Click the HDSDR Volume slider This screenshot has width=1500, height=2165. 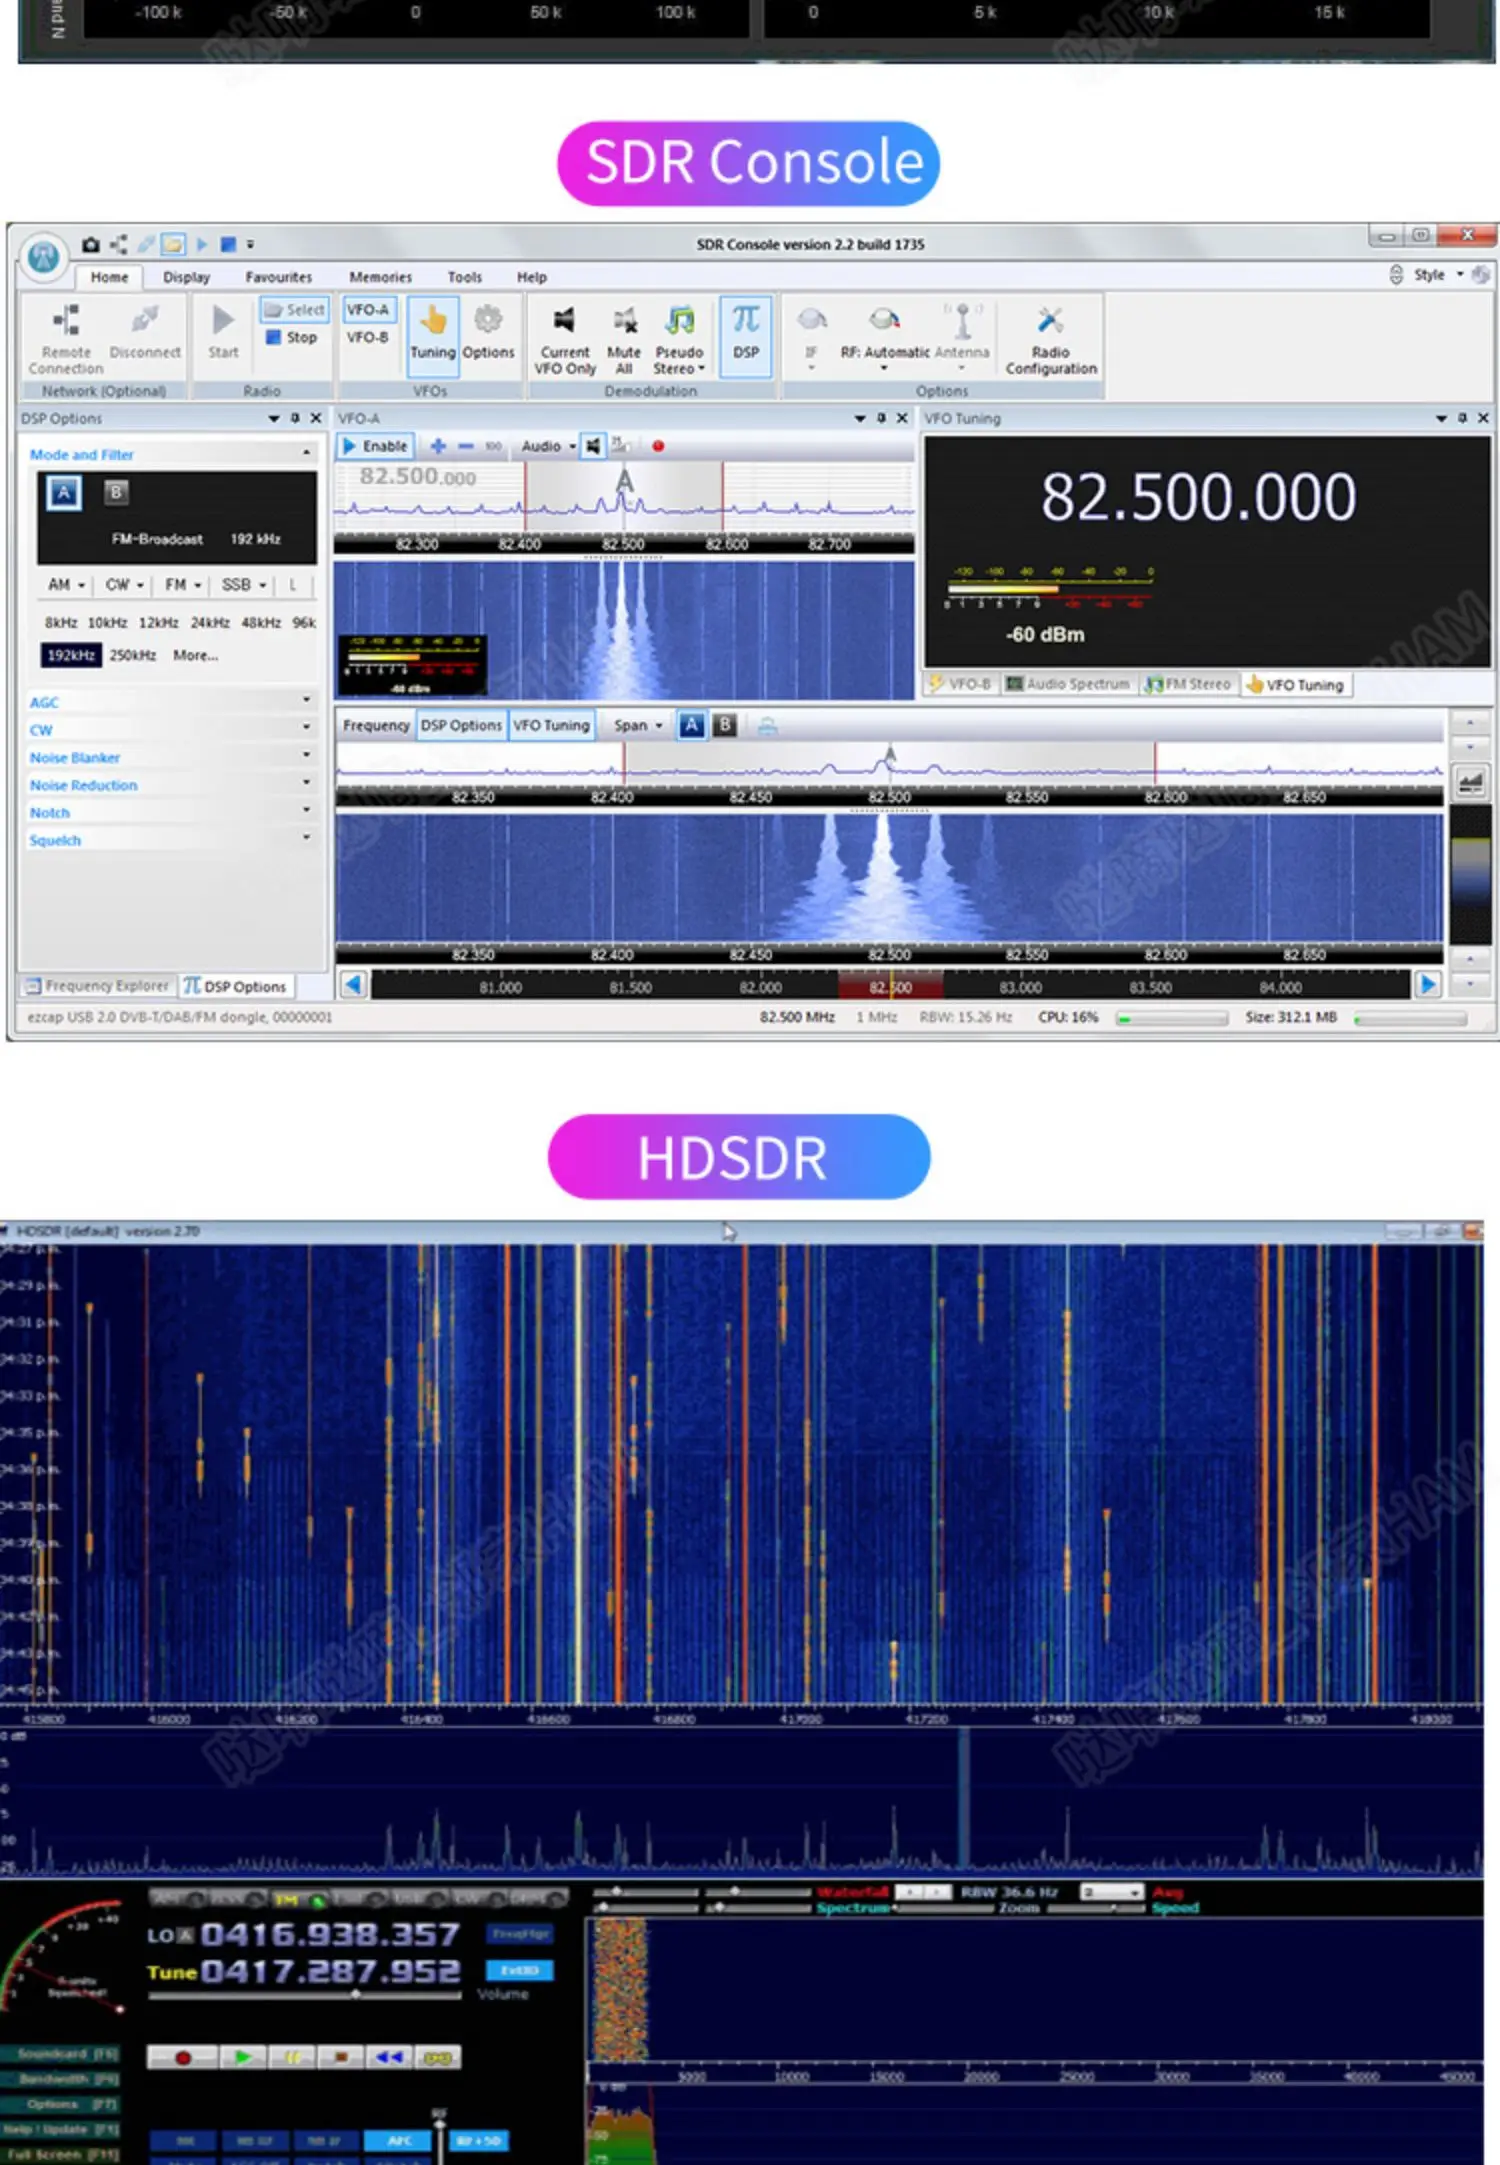tap(305, 1994)
